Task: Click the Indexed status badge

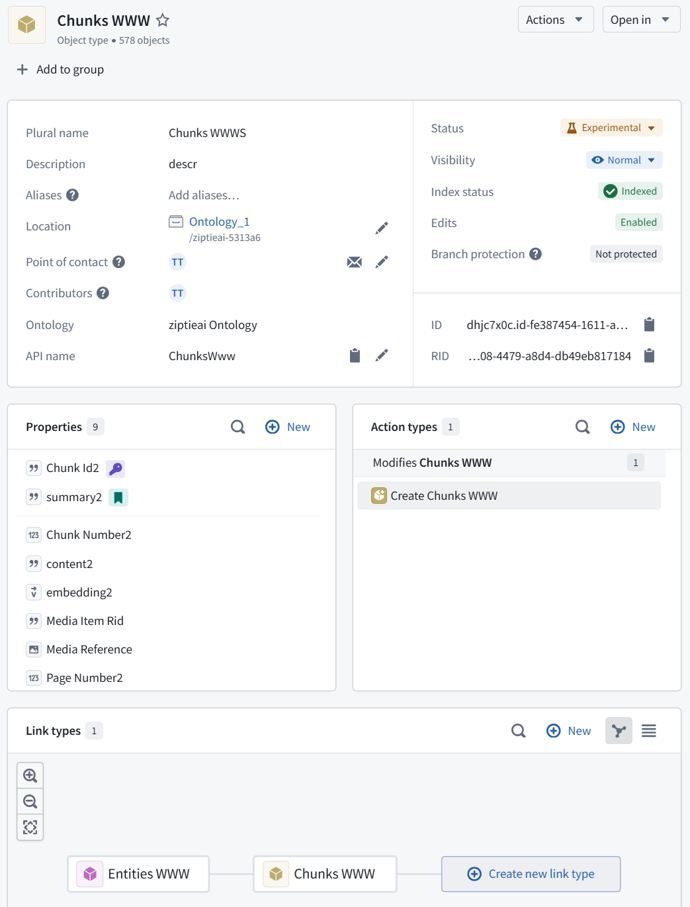Action: tap(630, 191)
